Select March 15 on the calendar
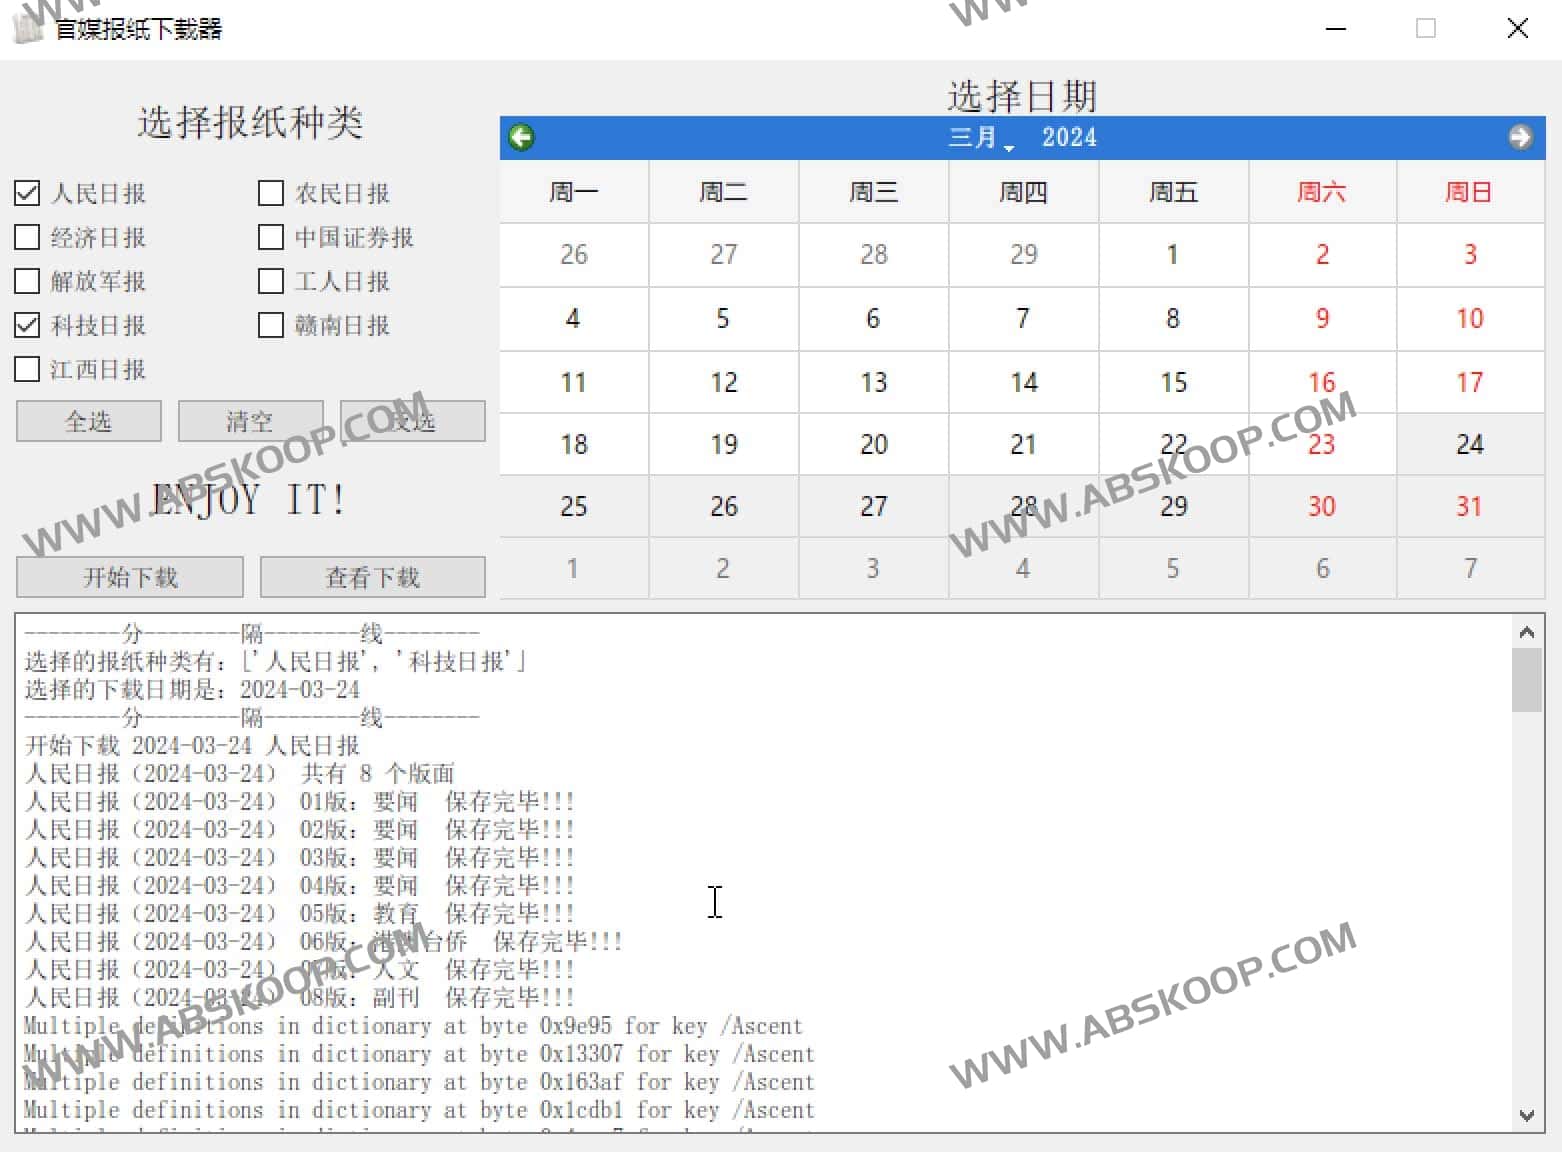 [1173, 382]
